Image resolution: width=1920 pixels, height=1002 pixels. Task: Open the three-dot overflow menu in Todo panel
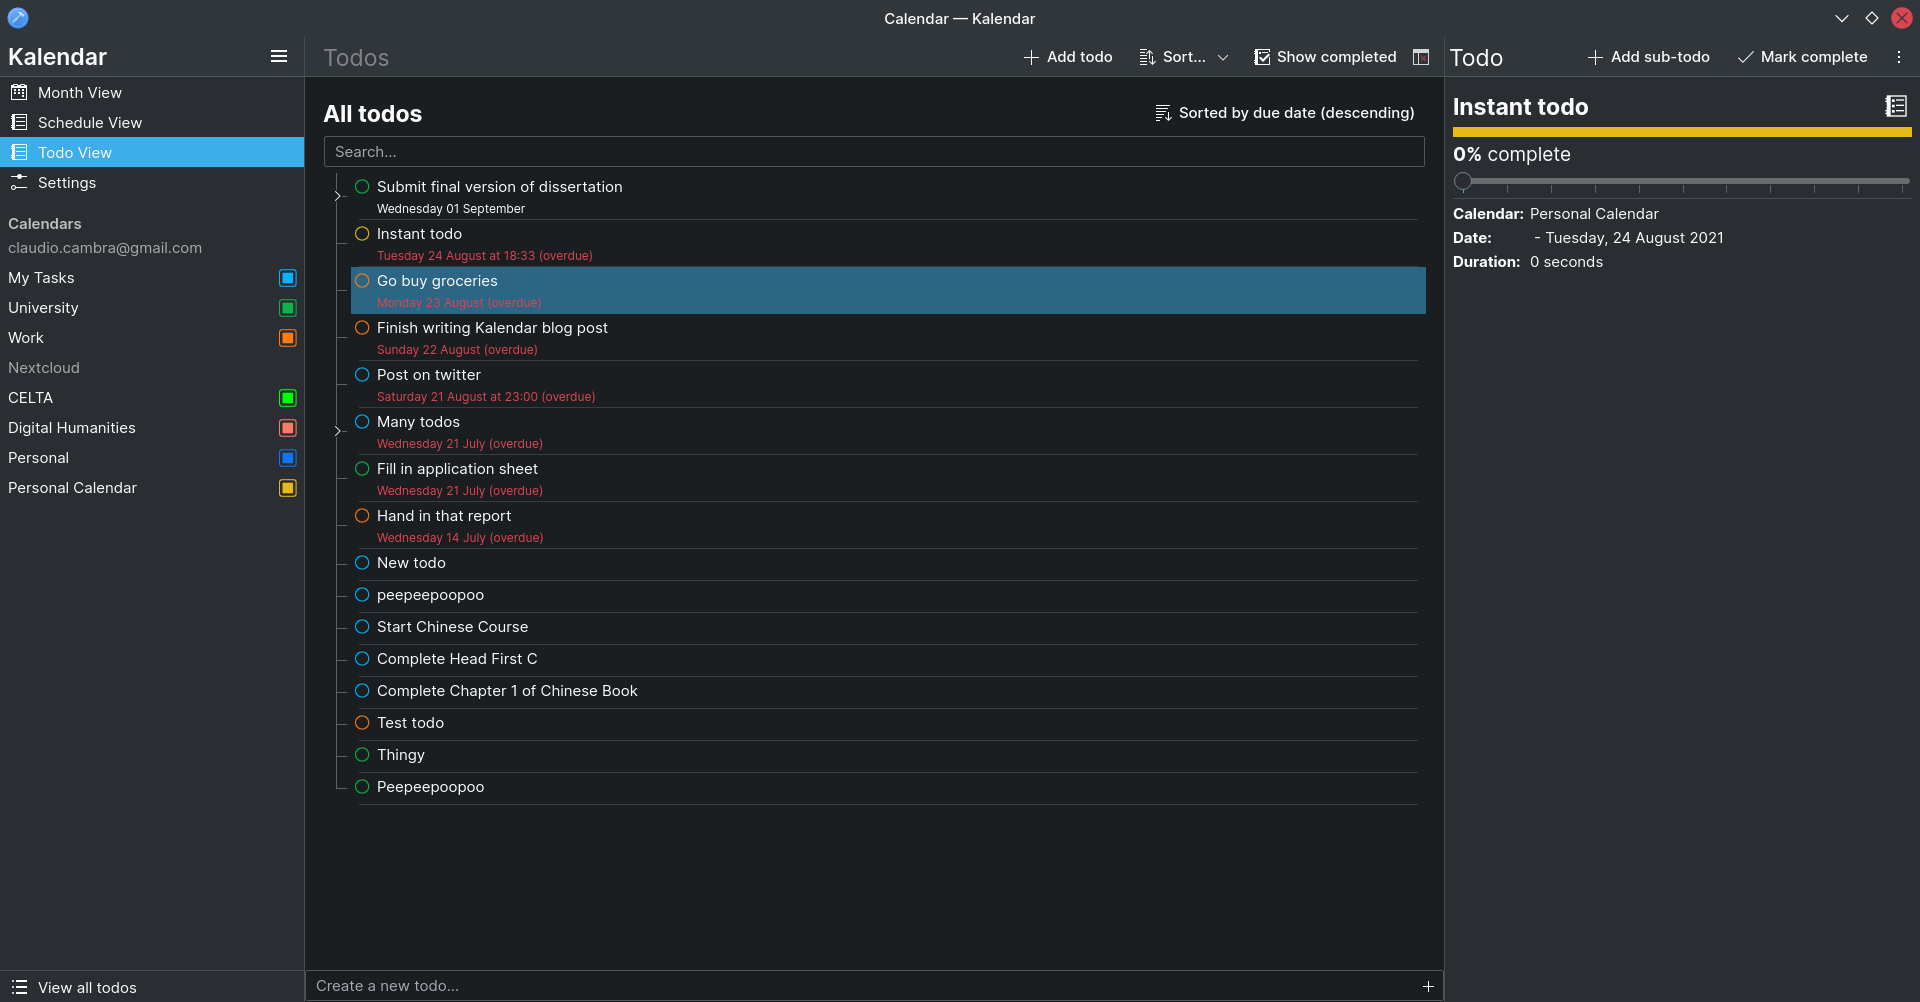(1899, 57)
